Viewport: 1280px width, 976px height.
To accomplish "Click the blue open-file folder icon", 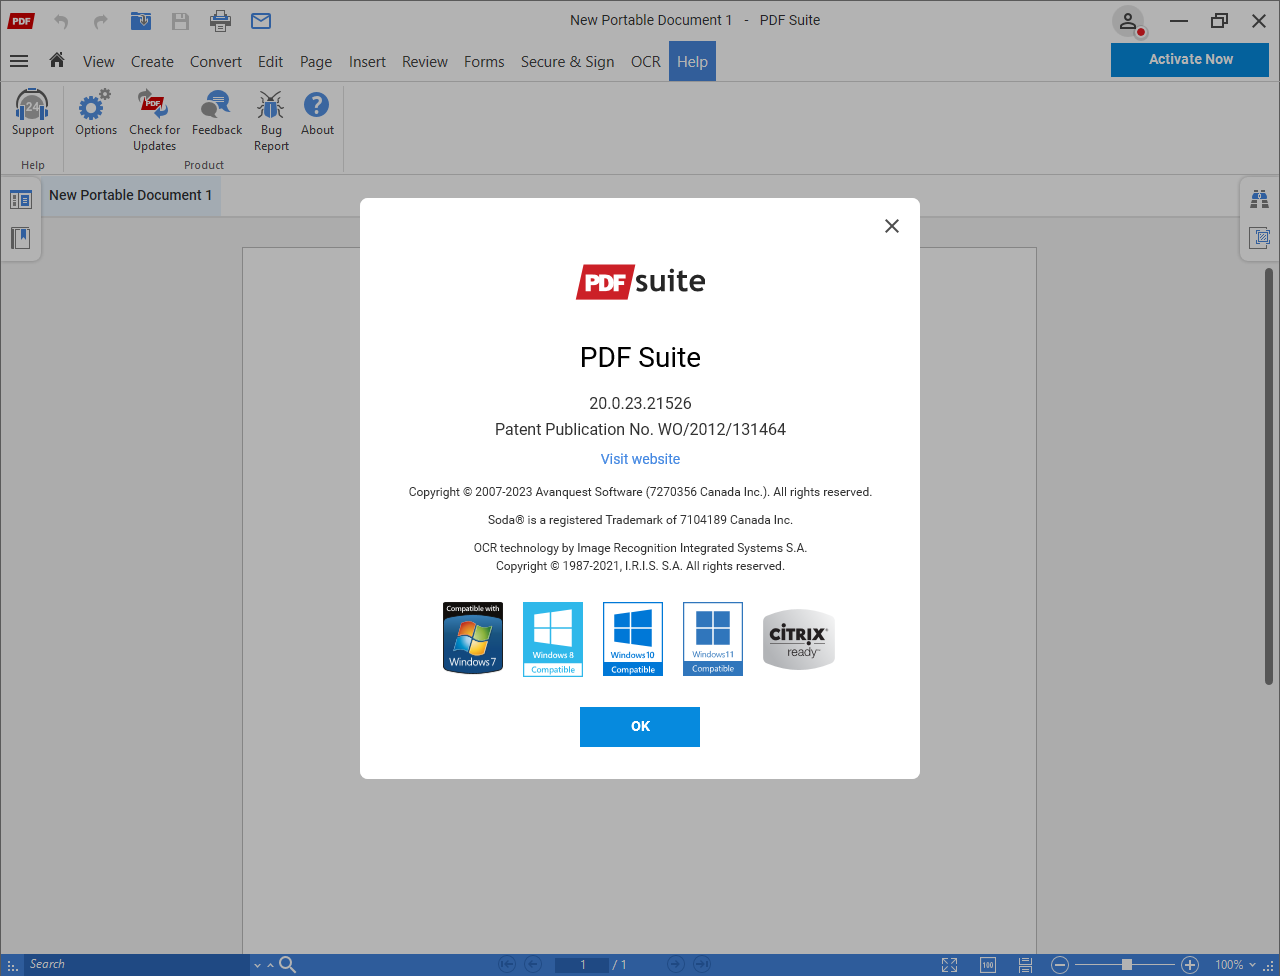I will tap(141, 20).
